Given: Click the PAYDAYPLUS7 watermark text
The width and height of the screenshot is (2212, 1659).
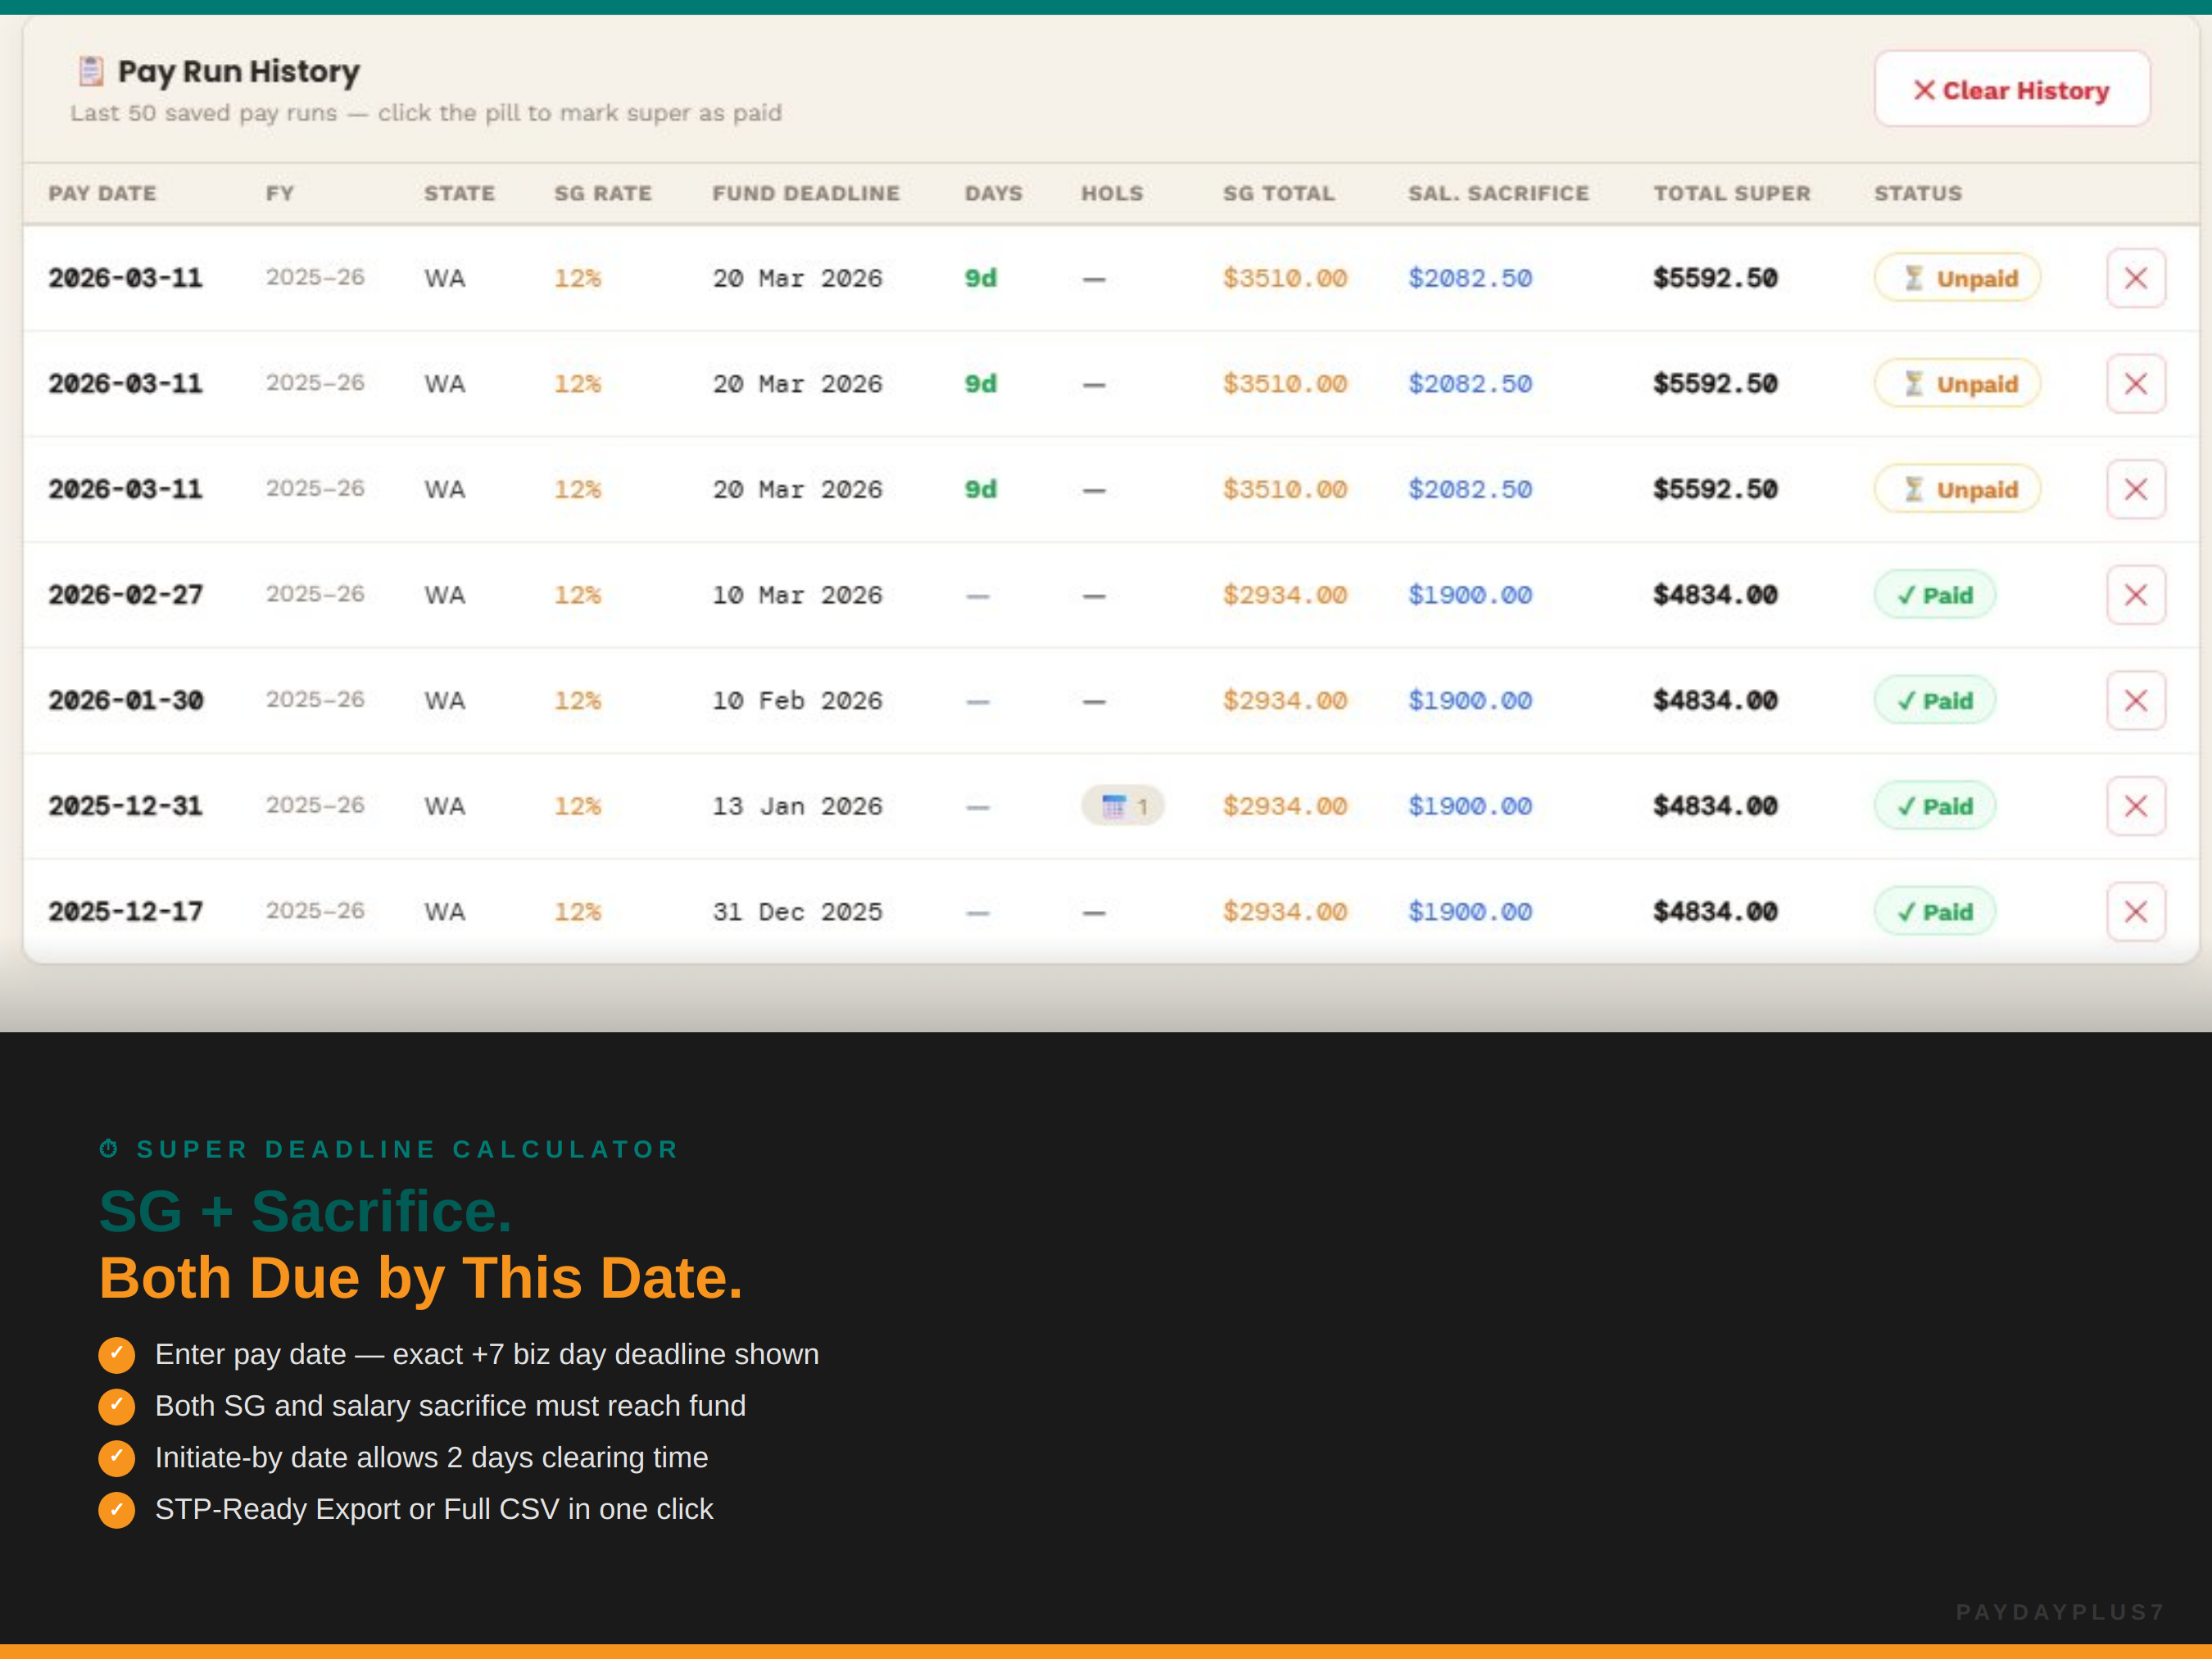Looking at the screenshot, I should 2060,1611.
